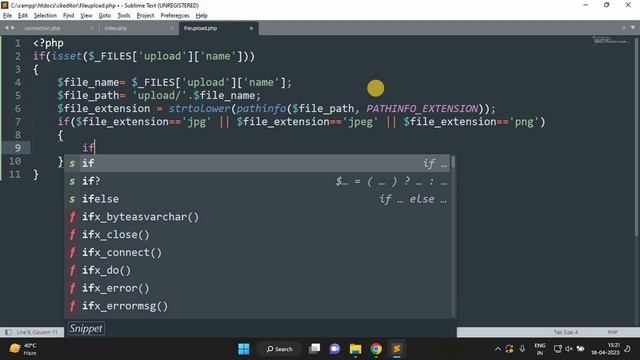The height and width of the screenshot is (360, 640).
Task: Click the minimap code preview
Action: (x=611, y=40)
